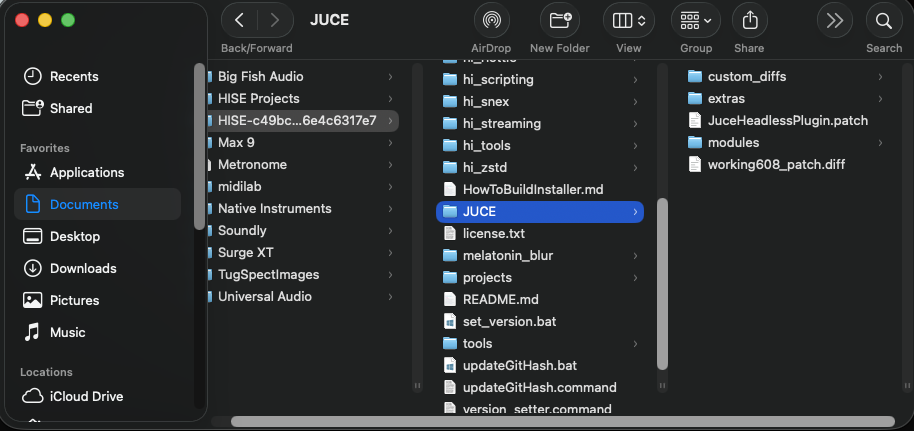Select the Soundly folder
The width and height of the screenshot is (914, 431).
[x=303, y=230]
